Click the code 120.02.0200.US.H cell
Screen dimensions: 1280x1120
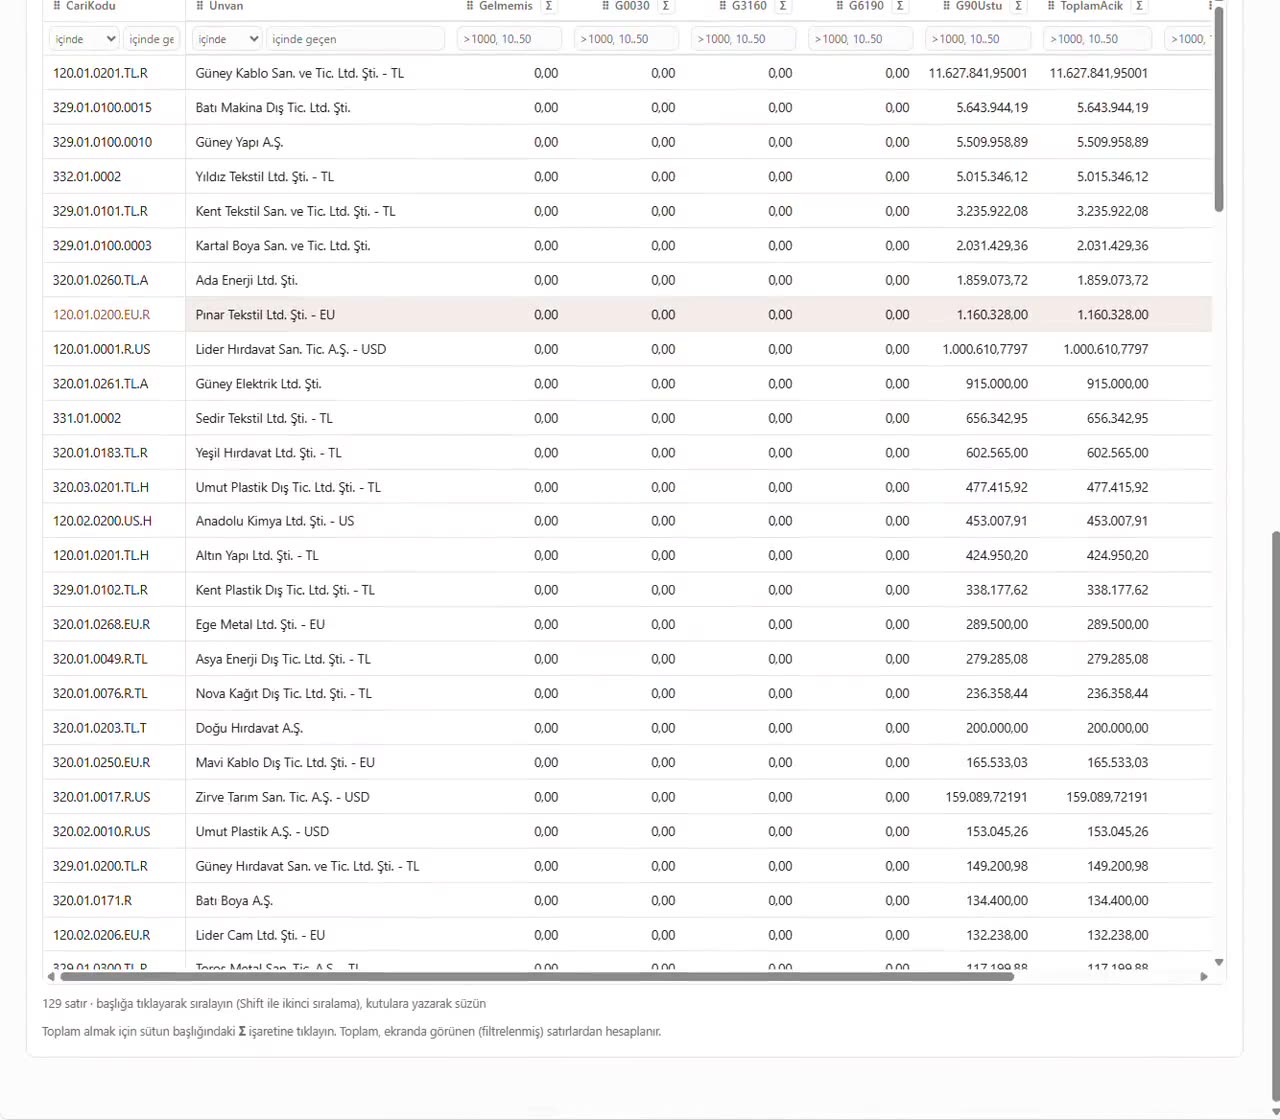(102, 521)
